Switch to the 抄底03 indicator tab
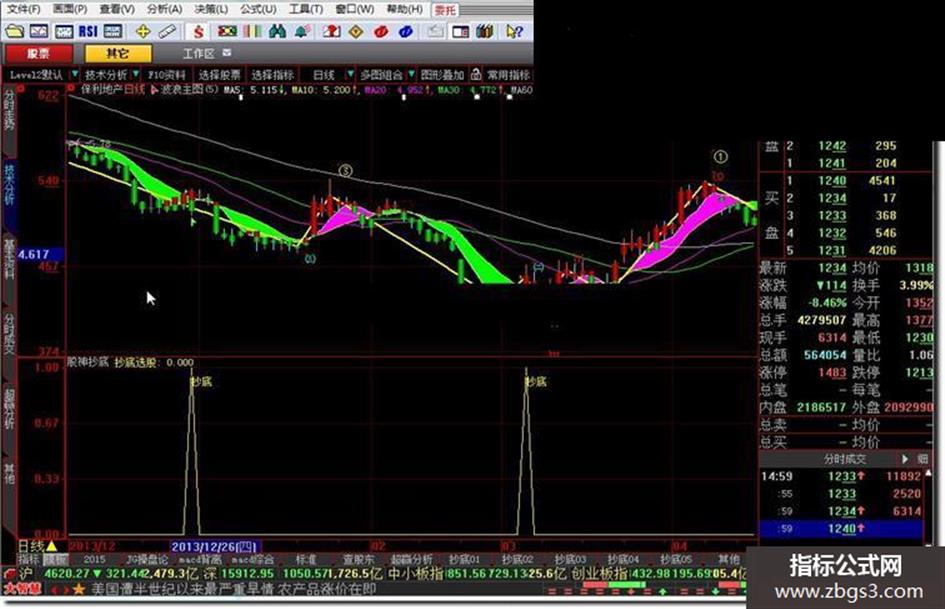Viewport: 945px width, 609px height. pos(570,560)
